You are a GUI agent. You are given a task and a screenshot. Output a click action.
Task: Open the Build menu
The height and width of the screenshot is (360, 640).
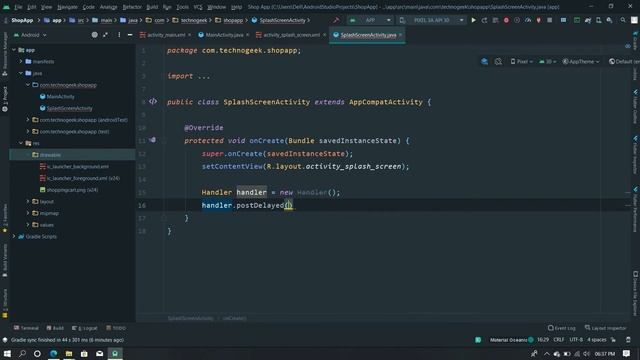152,7
